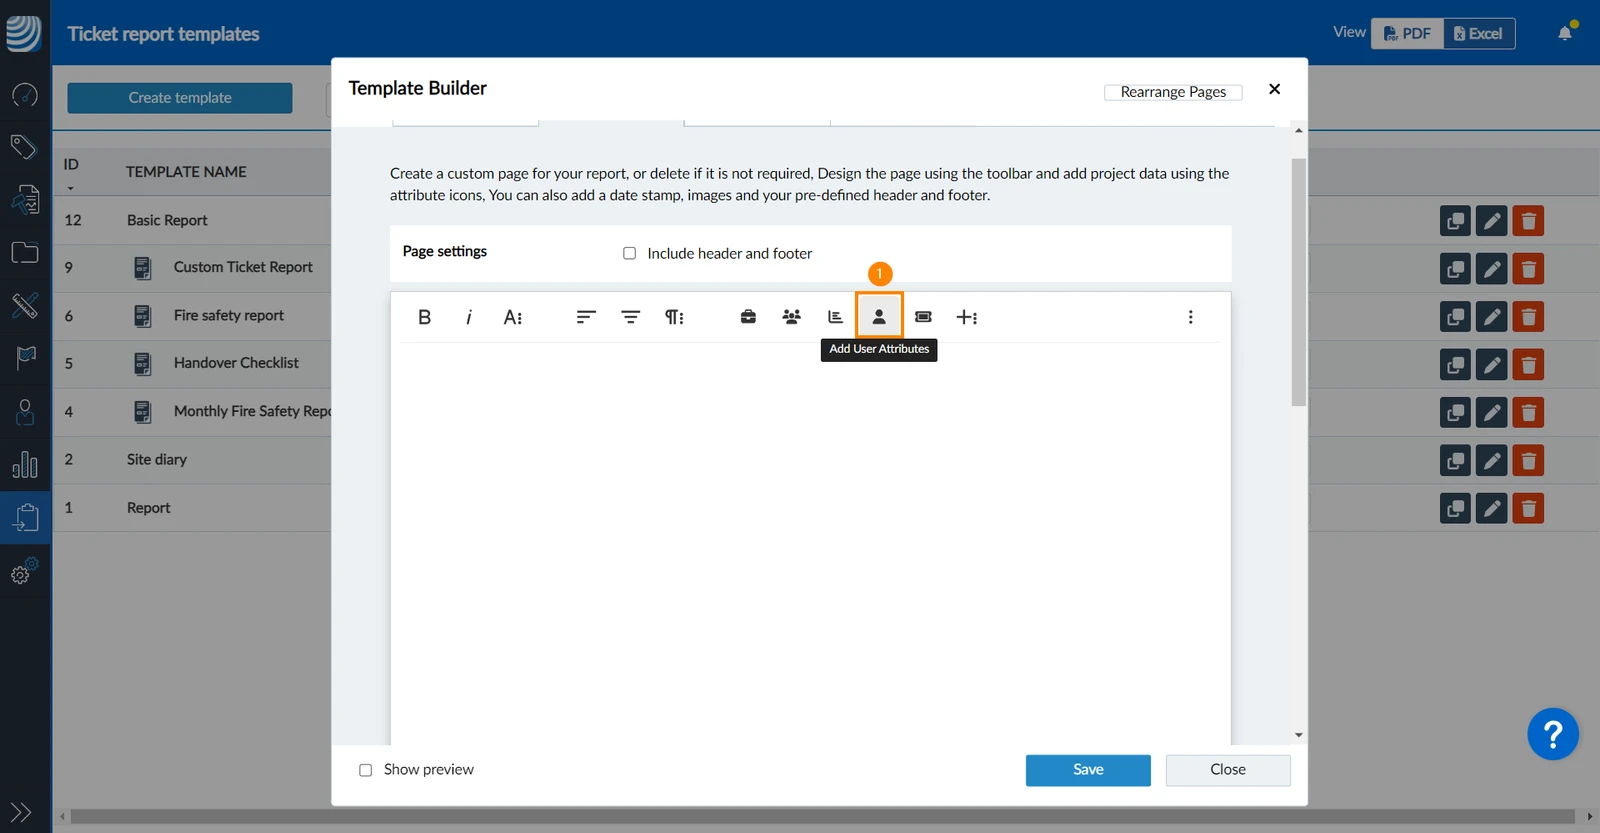Viewport: 1600px width, 833px height.
Task: Save the template
Action: pos(1088,770)
